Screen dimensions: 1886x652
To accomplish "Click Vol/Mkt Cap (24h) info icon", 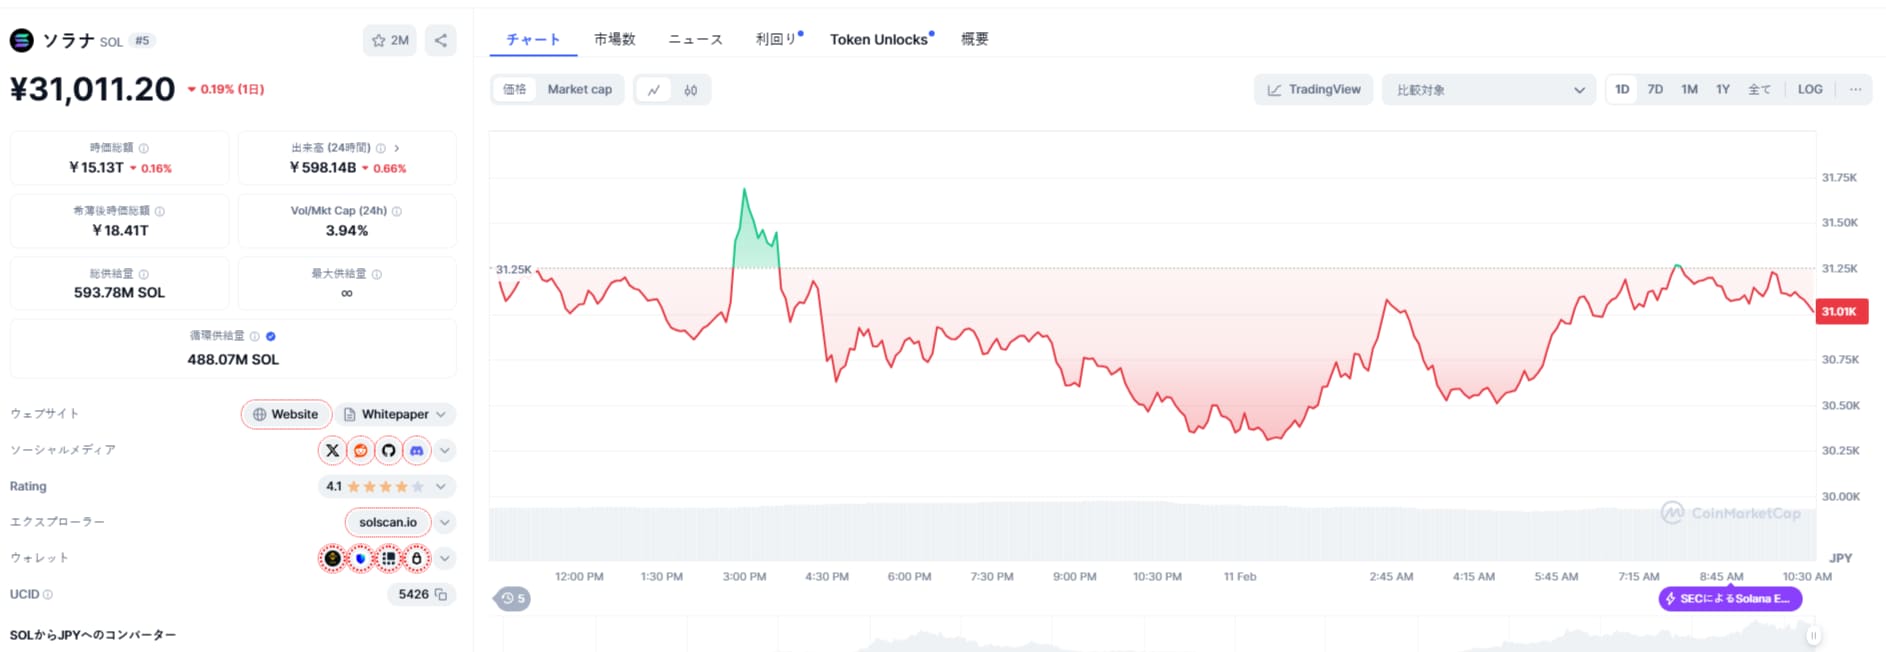I will (x=397, y=211).
